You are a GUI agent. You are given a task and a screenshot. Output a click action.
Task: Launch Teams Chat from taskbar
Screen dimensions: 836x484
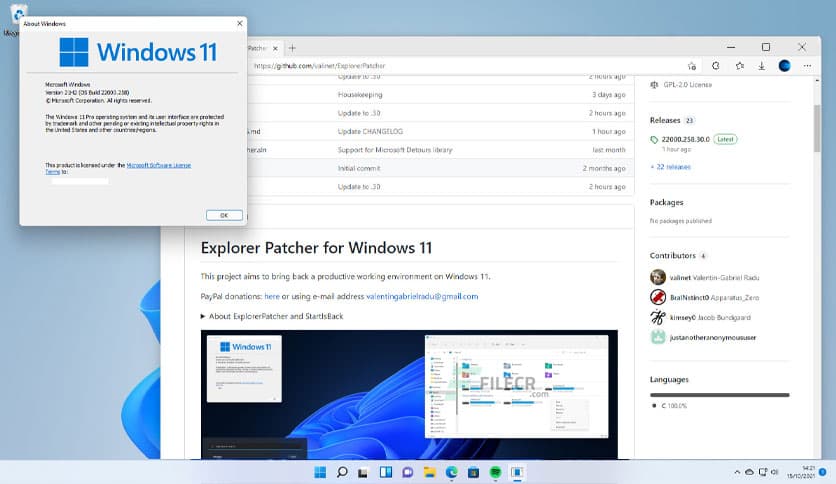click(408, 472)
